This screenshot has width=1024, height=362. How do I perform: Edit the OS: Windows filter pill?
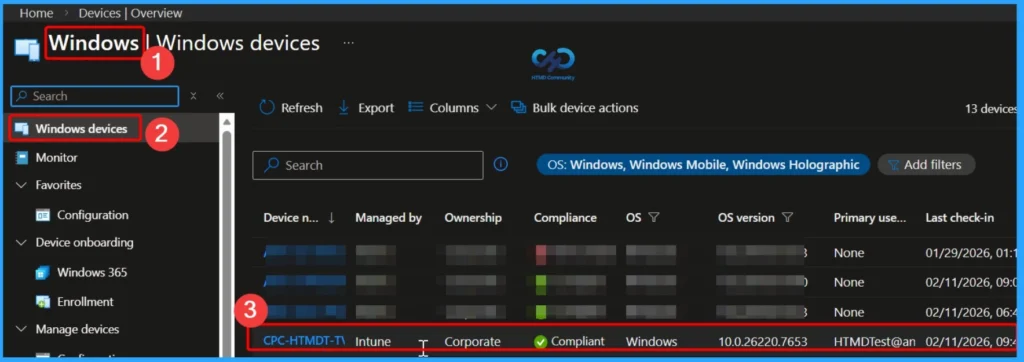703,165
